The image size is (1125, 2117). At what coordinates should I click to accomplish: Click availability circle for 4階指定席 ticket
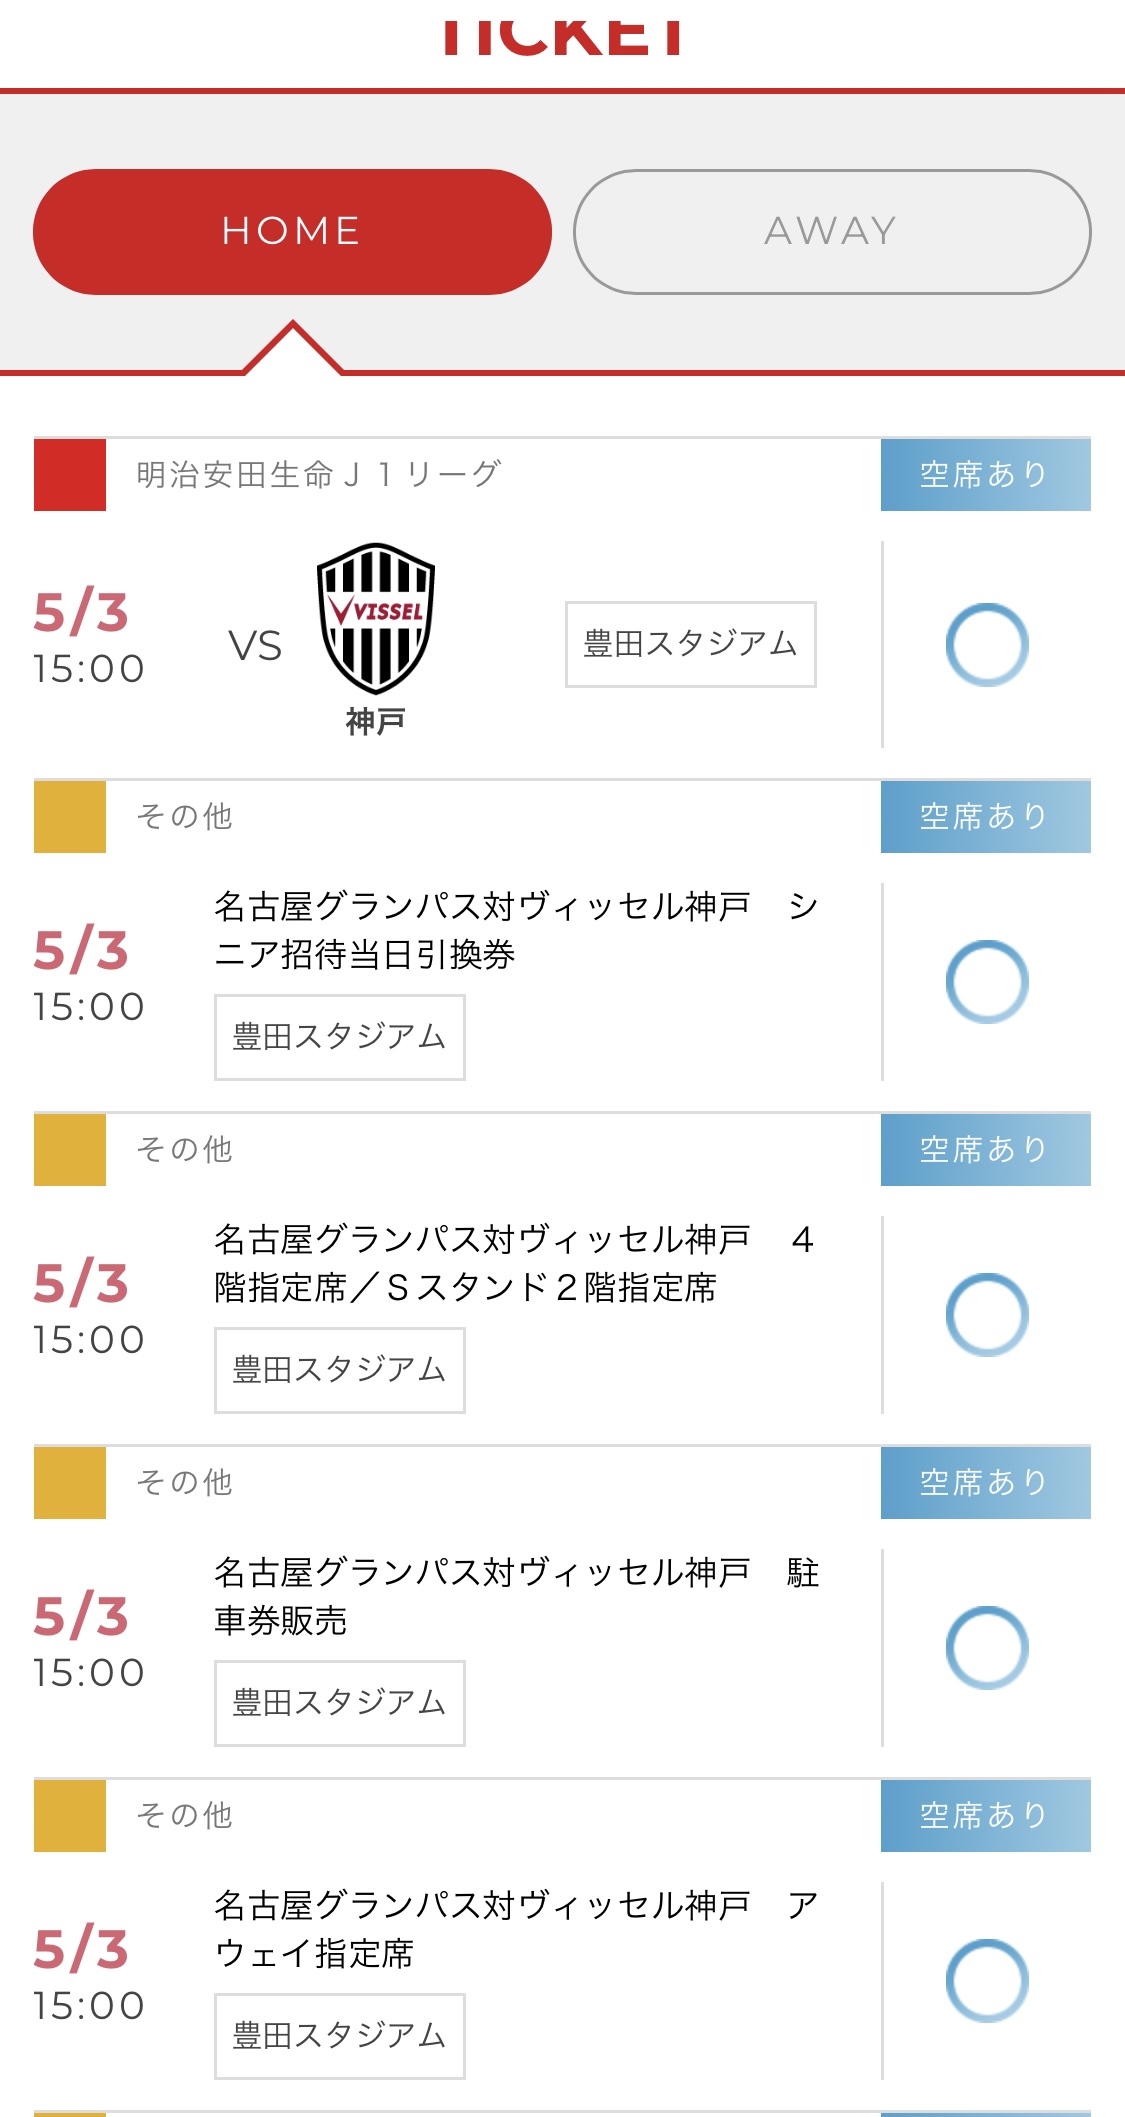coord(987,1315)
